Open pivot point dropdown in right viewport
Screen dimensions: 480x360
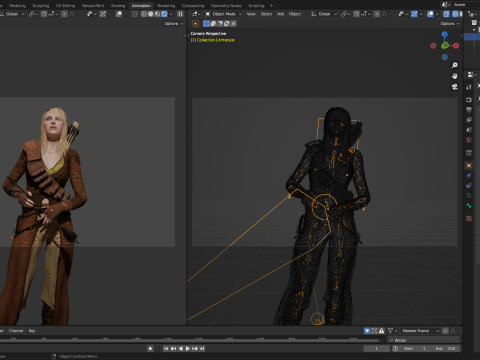coord(345,14)
